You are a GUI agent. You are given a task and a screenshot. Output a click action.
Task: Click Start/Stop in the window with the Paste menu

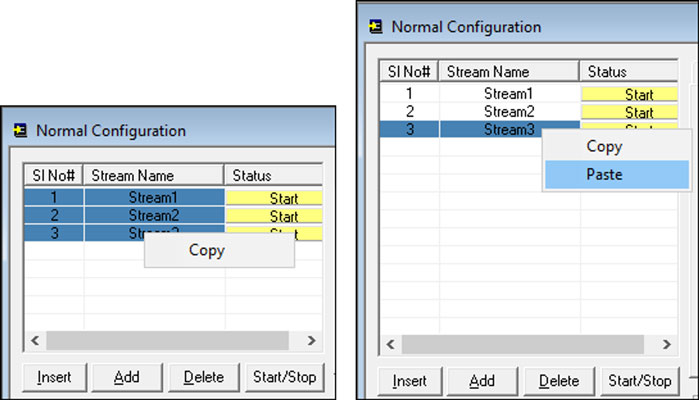pyautogui.click(x=639, y=381)
